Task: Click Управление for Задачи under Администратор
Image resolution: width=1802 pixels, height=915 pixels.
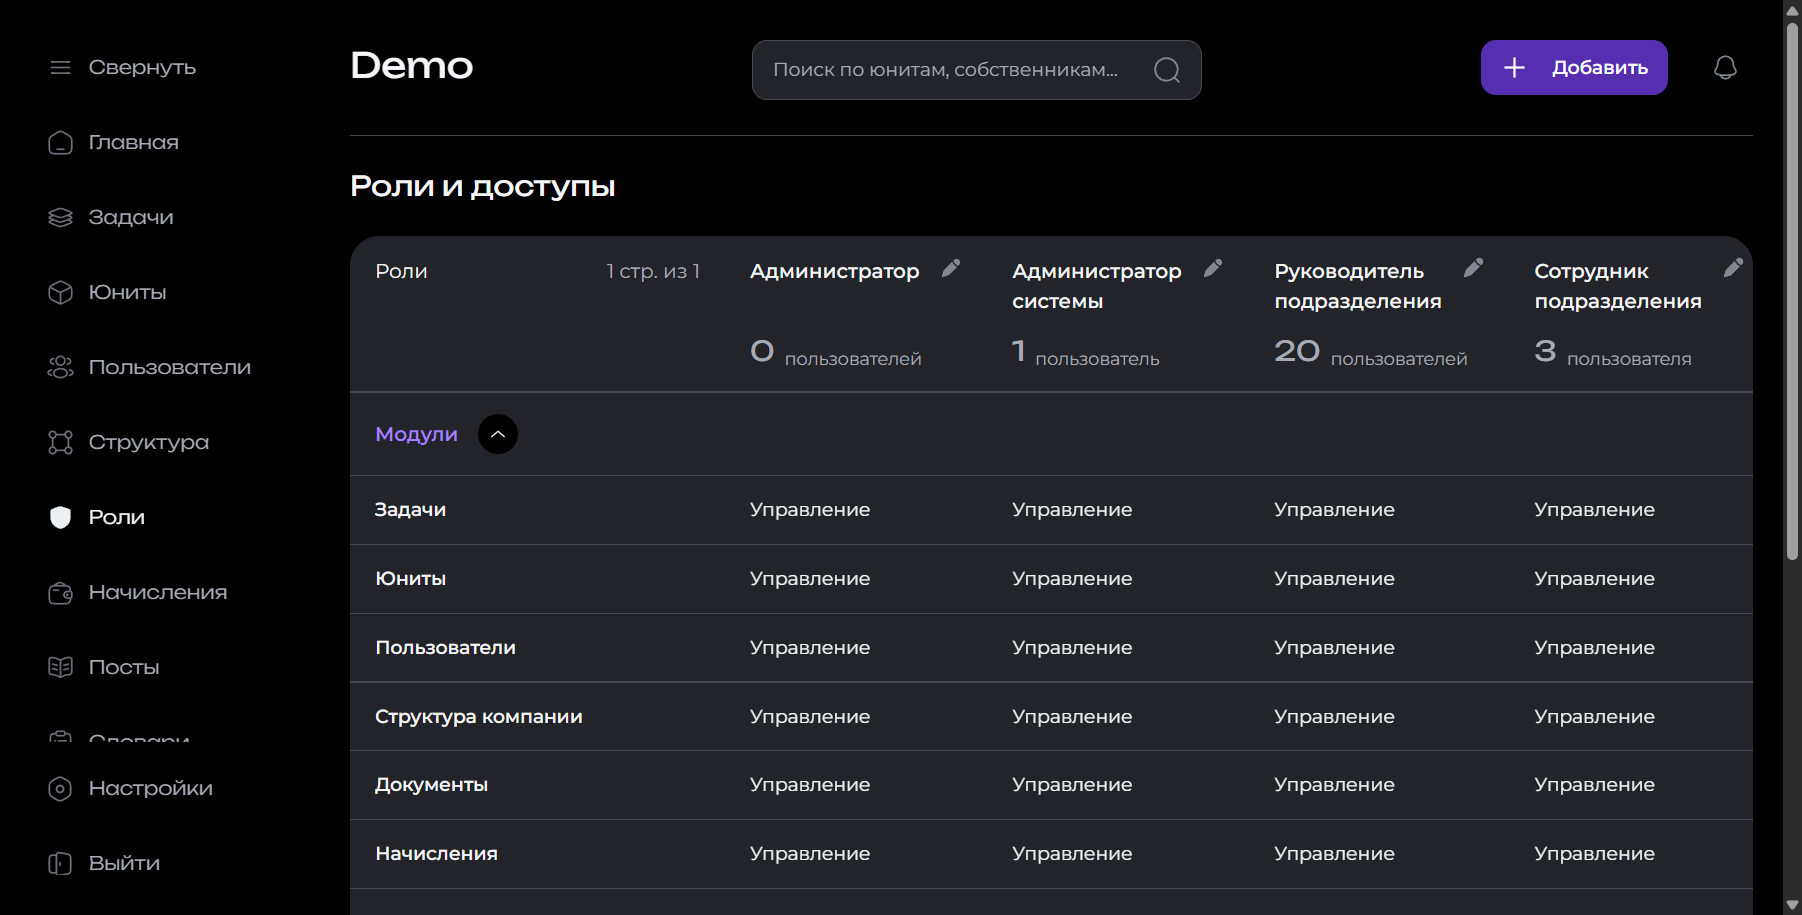Action: tap(810, 510)
